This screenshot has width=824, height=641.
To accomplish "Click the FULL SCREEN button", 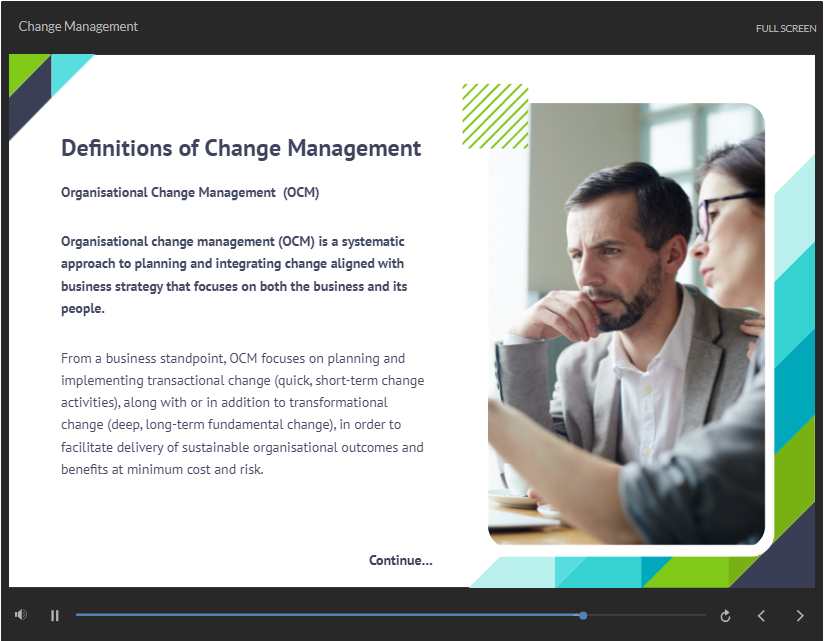I will pos(786,28).
